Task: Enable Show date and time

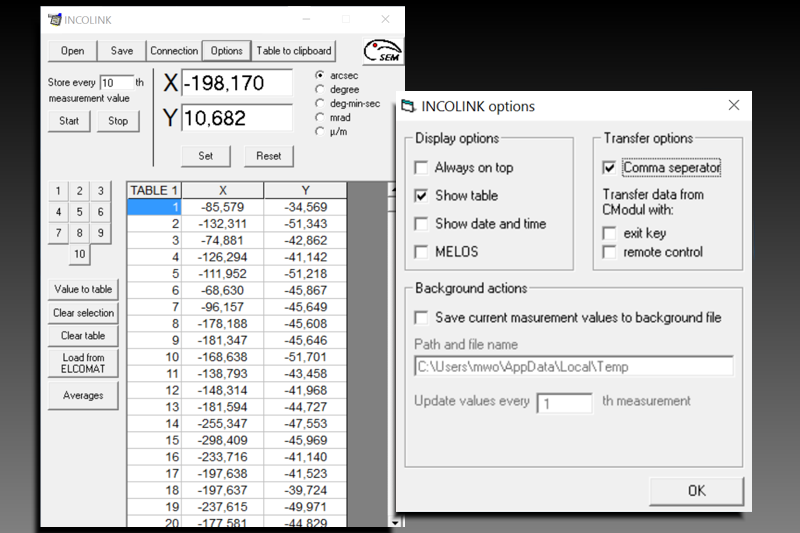Action: pyautogui.click(x=421, y=224)
